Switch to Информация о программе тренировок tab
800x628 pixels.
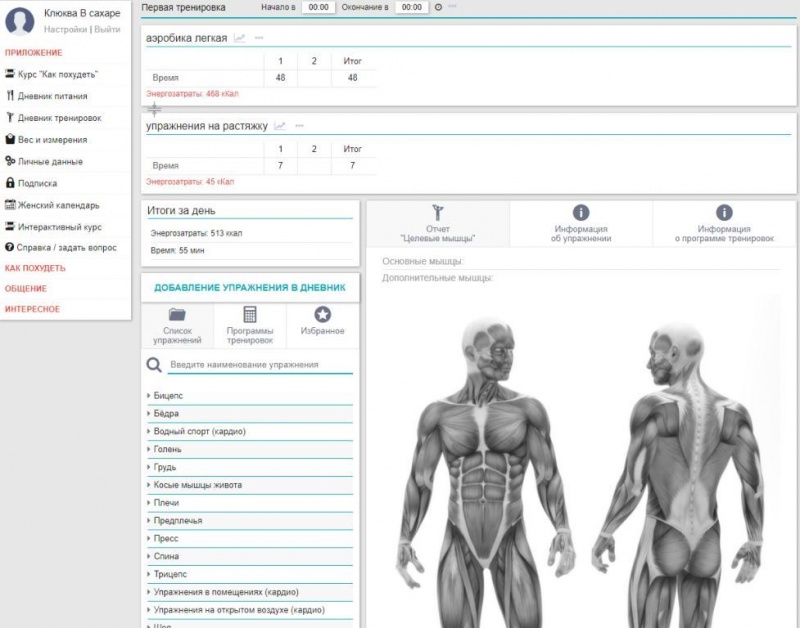tap(723, 223)
